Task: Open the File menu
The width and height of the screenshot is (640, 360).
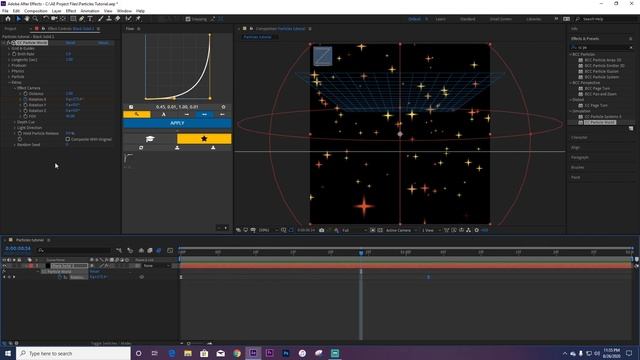Action: (x=5, y=11)
